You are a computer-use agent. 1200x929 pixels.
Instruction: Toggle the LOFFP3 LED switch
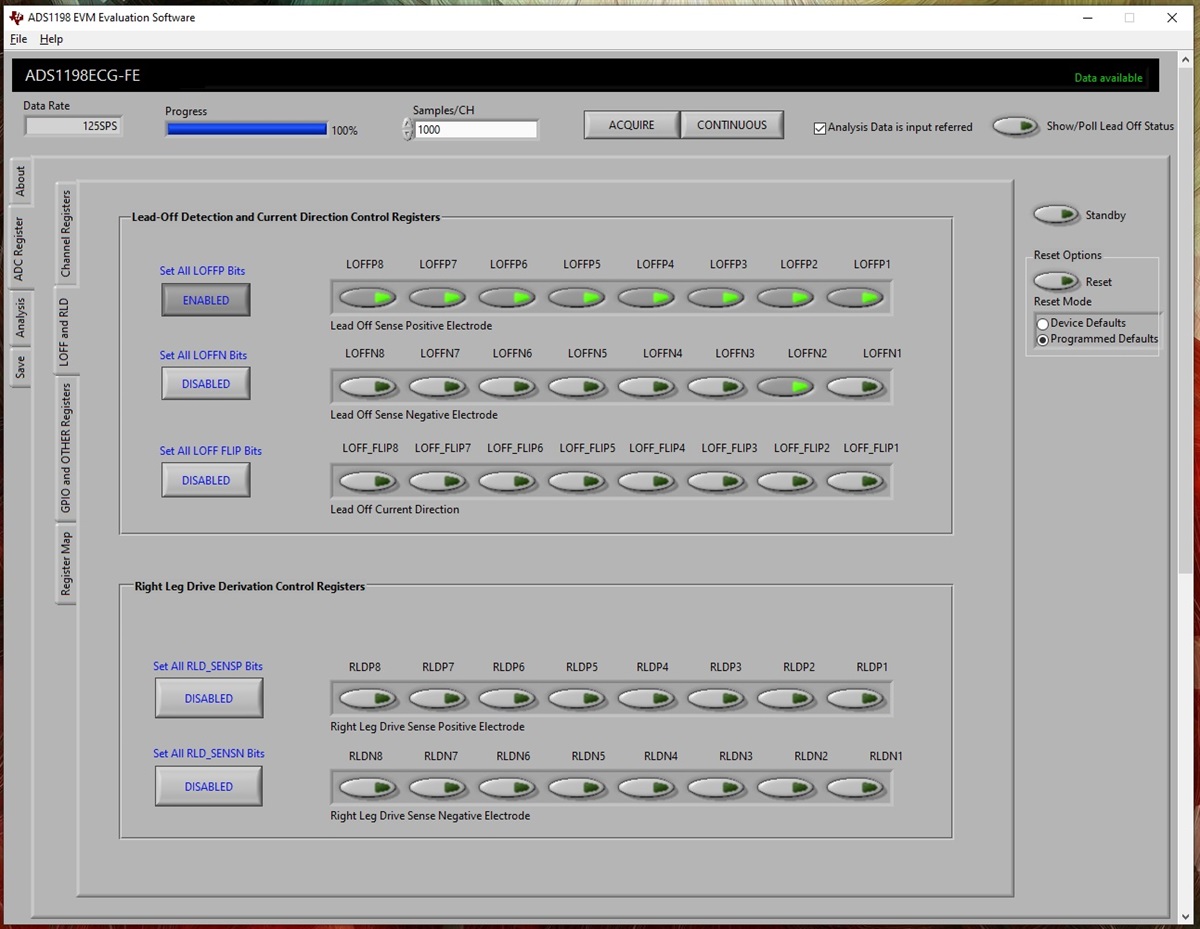pyautogui.click(x=716, y=297)
